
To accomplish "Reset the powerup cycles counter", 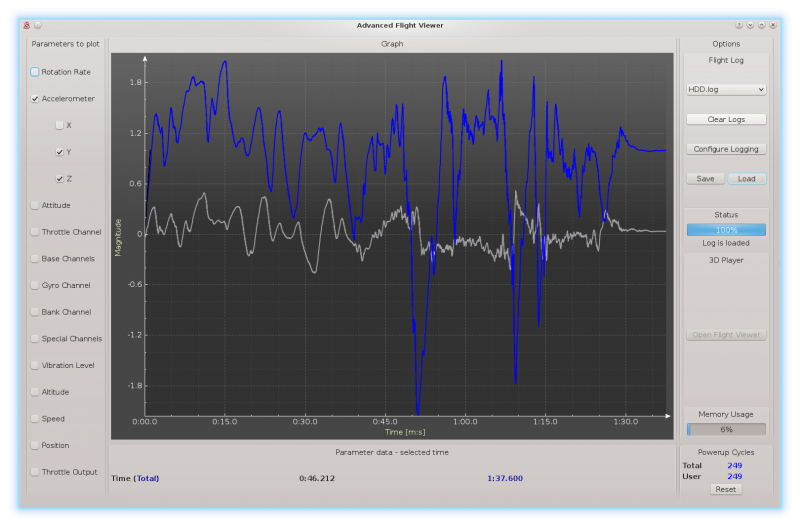I will click(x=726, y=489).
